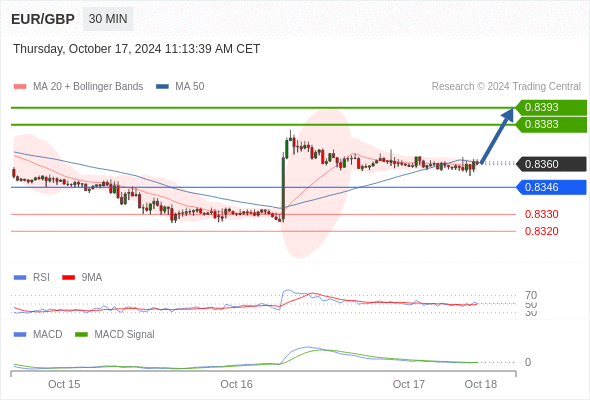Click the MACD legend label

coord(48,334)
